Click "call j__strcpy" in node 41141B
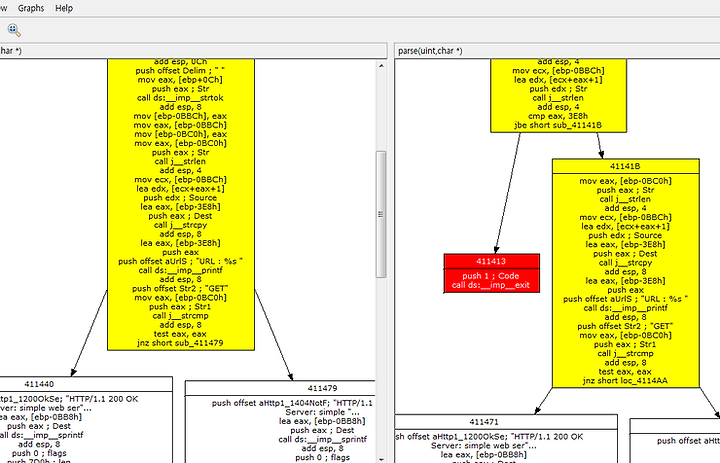 (625, 263)
